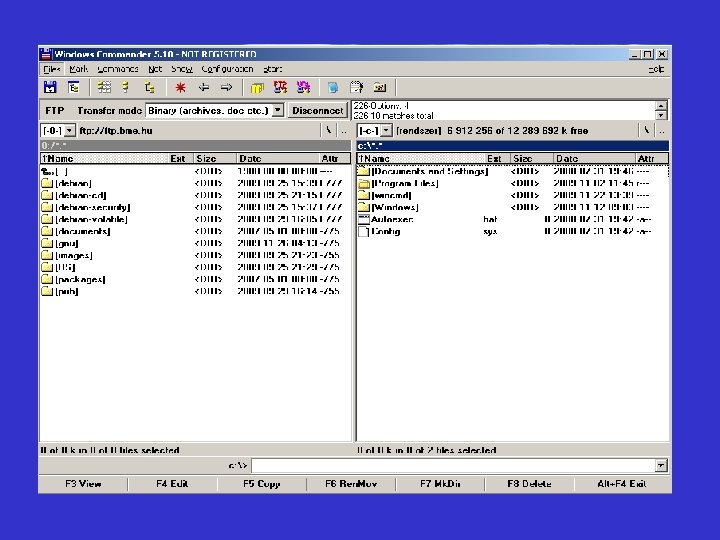
Task: Switch to full details view icon
Action: point(125,87)
